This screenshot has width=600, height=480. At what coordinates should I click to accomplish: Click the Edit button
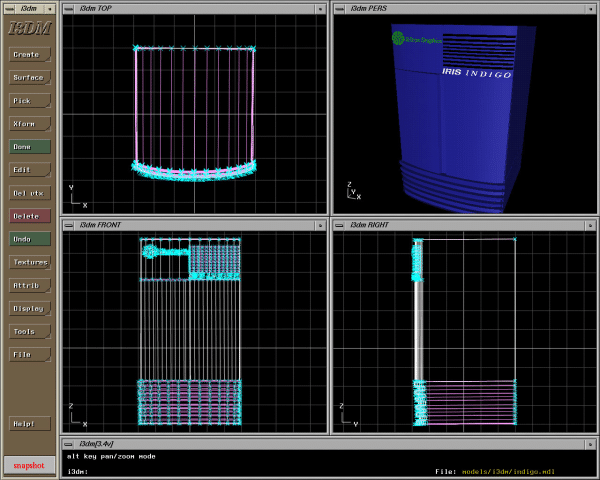point(29,169)
